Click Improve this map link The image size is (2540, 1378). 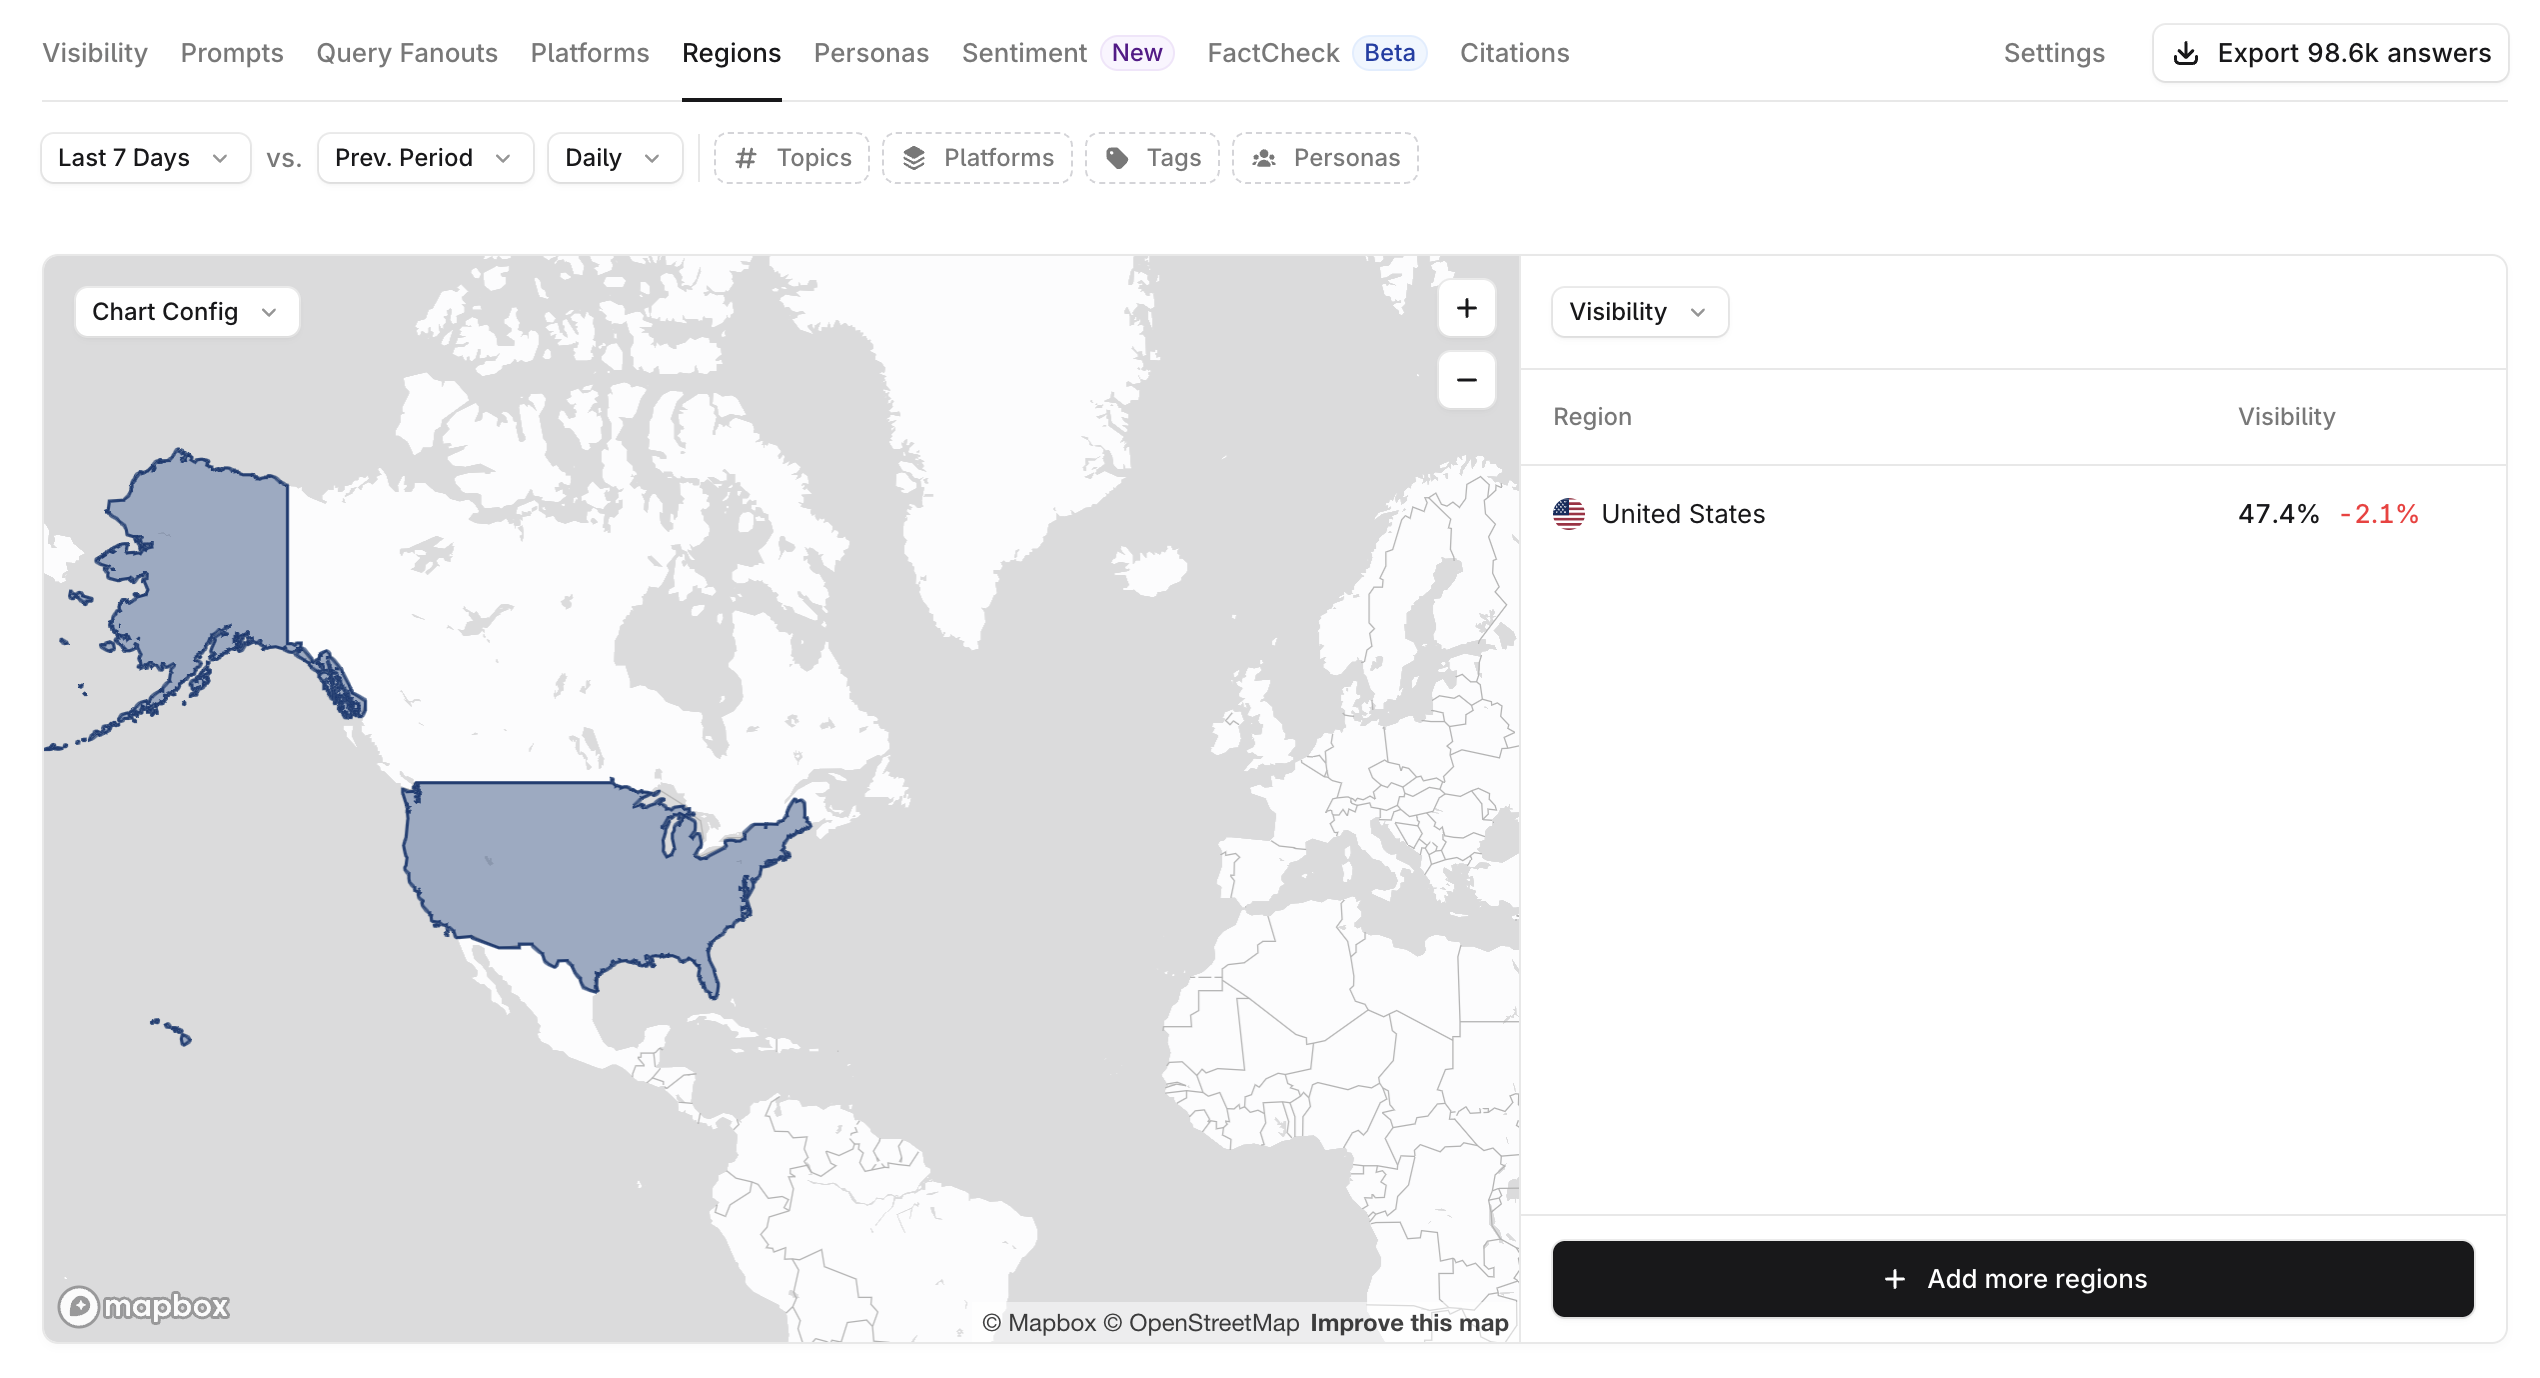pos(1409,1323)
